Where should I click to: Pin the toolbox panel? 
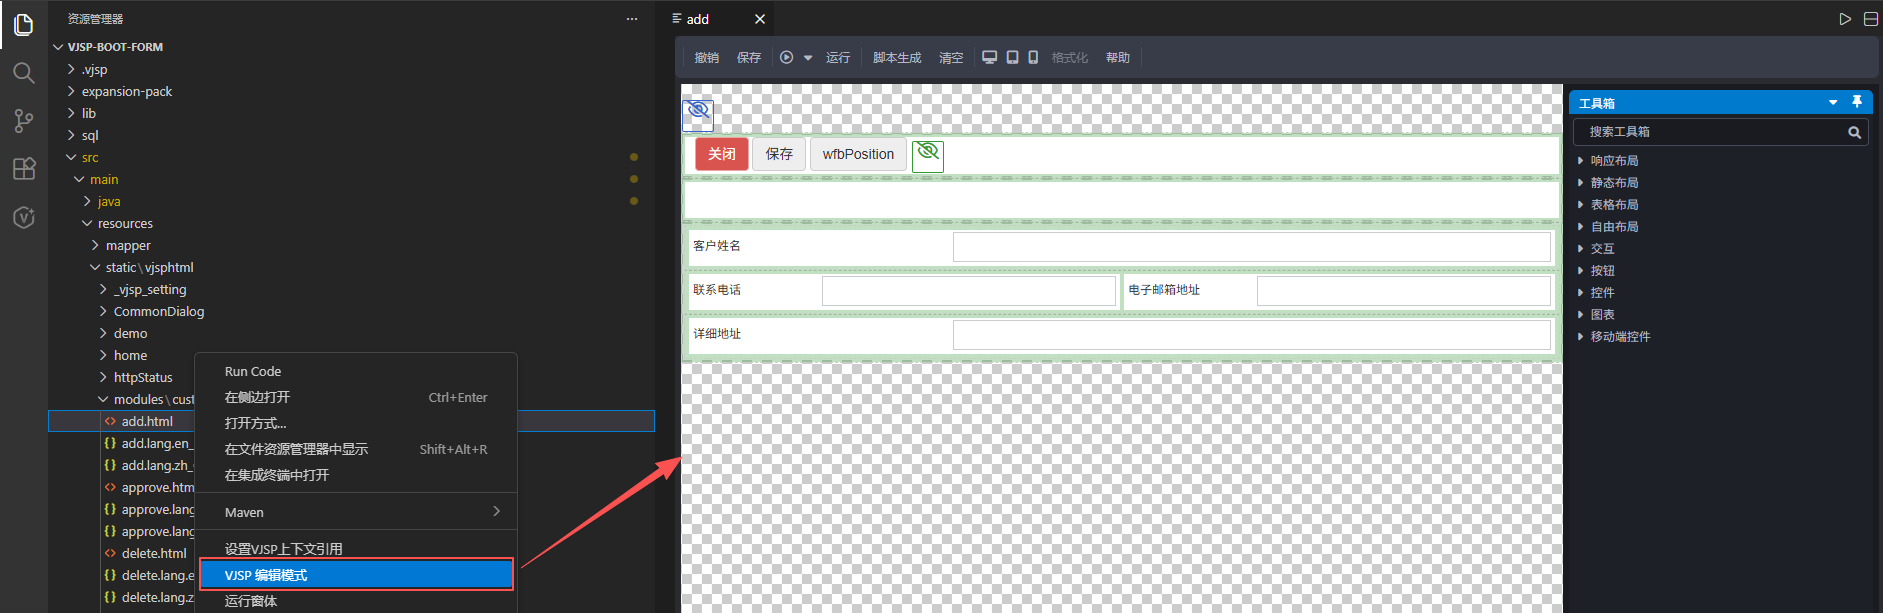(x=1857, y=102)
